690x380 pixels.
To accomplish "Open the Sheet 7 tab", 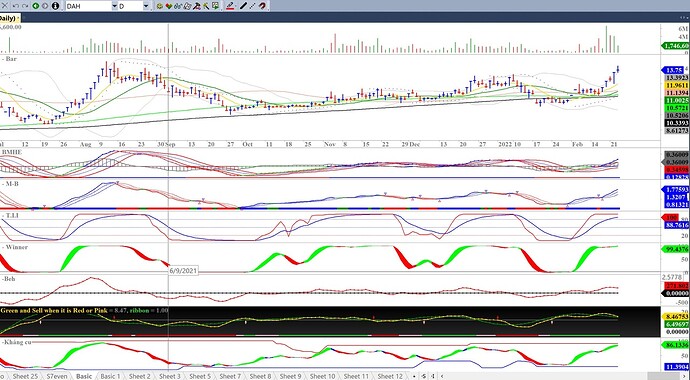I will click(x=230, y=376).
